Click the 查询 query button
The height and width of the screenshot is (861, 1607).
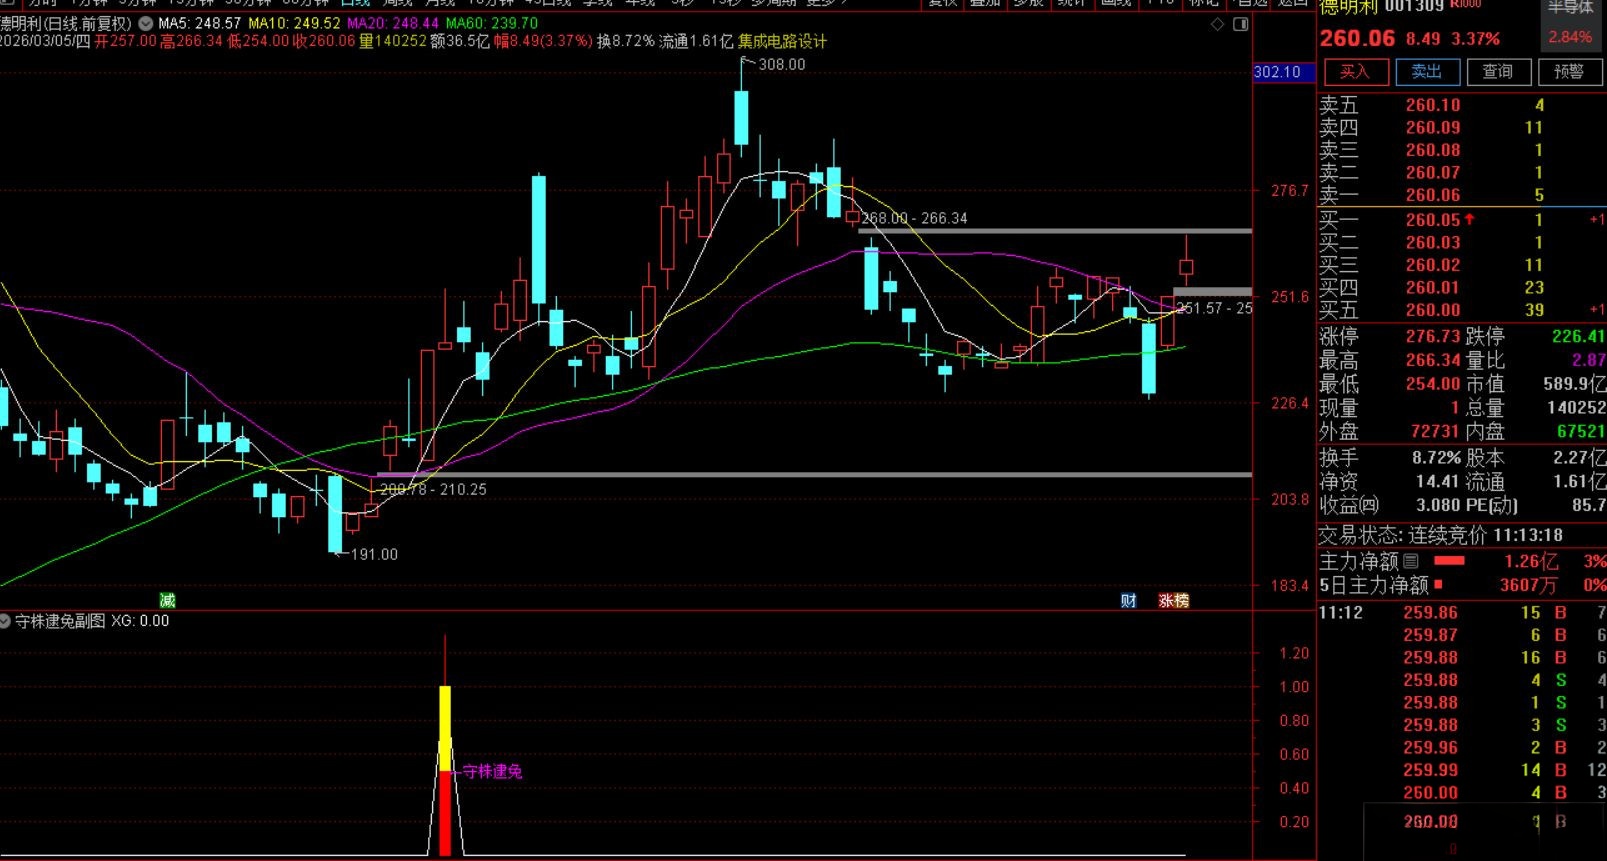click(x=1497, y=71)
